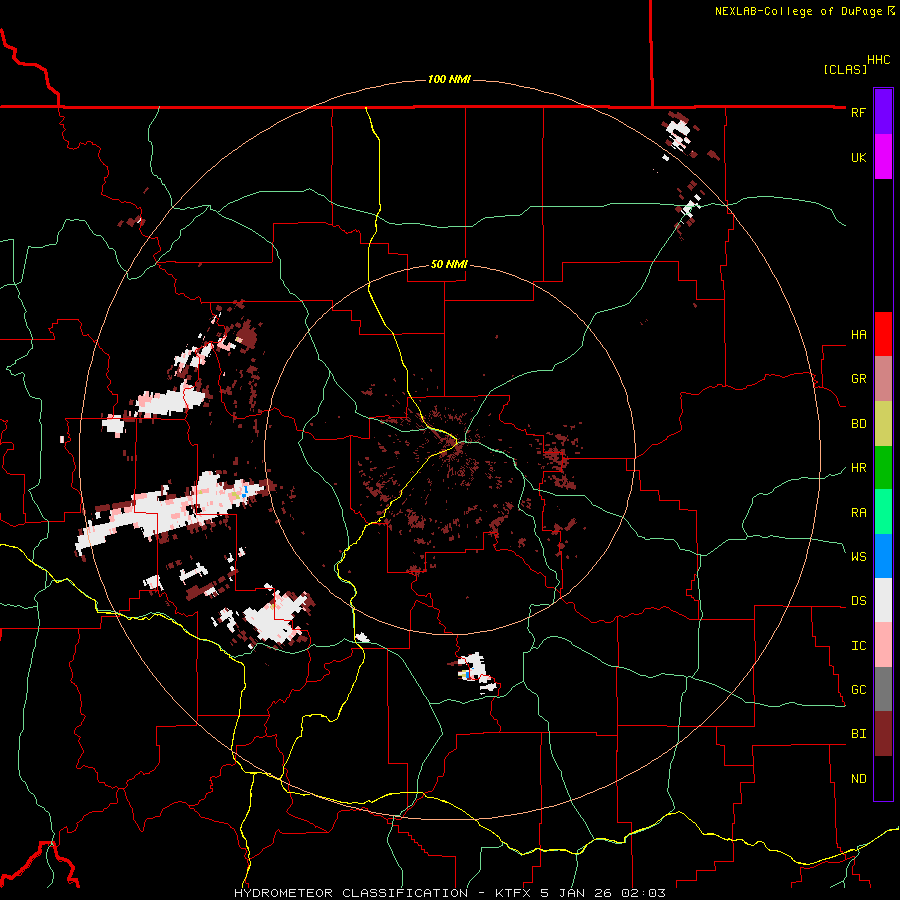This screenshot has height=900, width=900.
Task: Click the HR green legend swatch
Action: point(883,468)
